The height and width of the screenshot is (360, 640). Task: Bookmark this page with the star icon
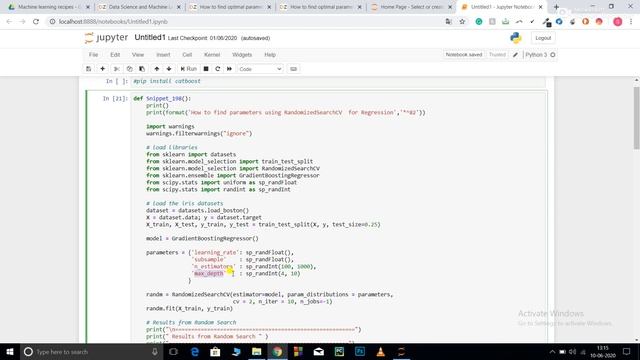(462, 22)
